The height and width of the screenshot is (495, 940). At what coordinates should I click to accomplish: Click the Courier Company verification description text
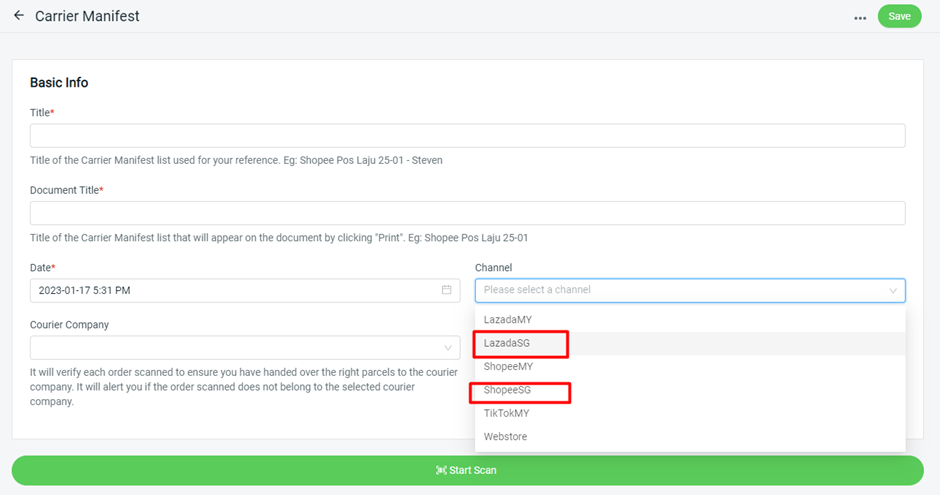click(x=244, y=387)
